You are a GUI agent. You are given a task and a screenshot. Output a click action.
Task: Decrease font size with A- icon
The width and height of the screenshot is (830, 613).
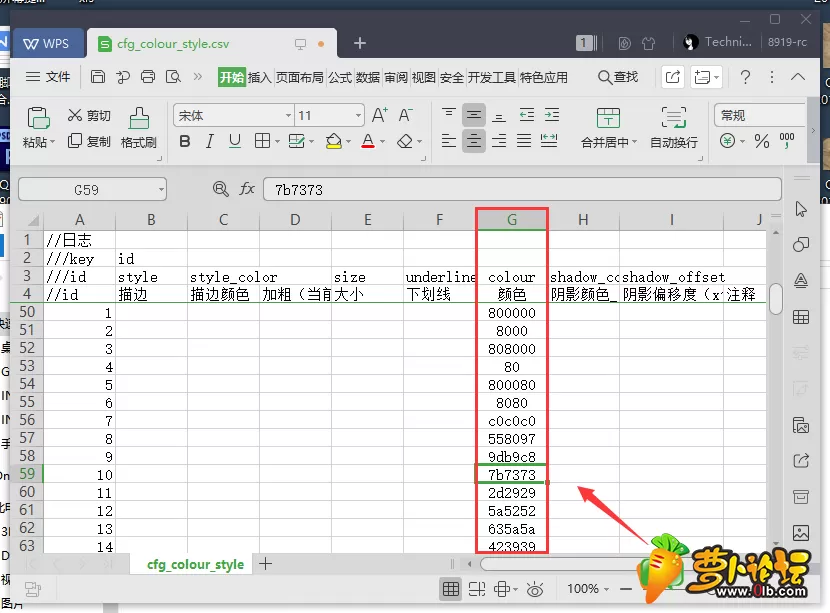[405, 115]
